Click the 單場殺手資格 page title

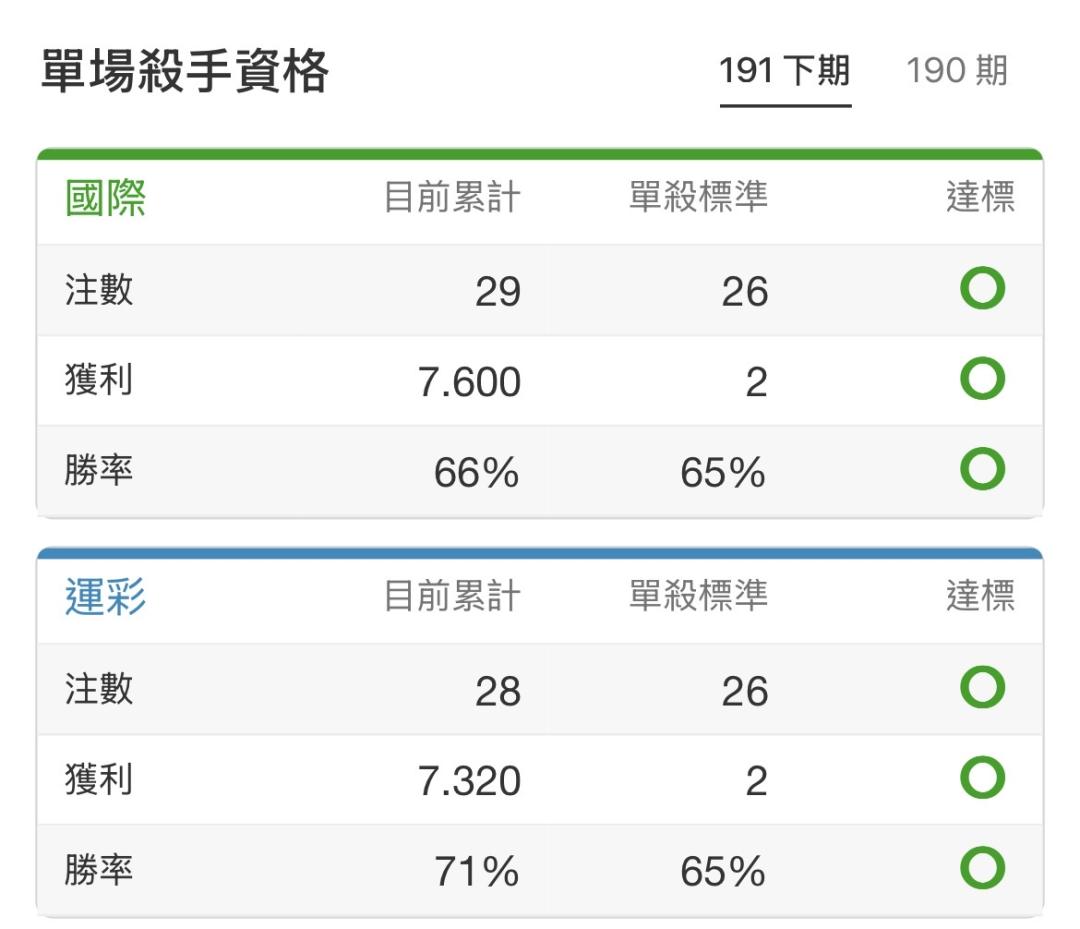(x=185, y=71)
